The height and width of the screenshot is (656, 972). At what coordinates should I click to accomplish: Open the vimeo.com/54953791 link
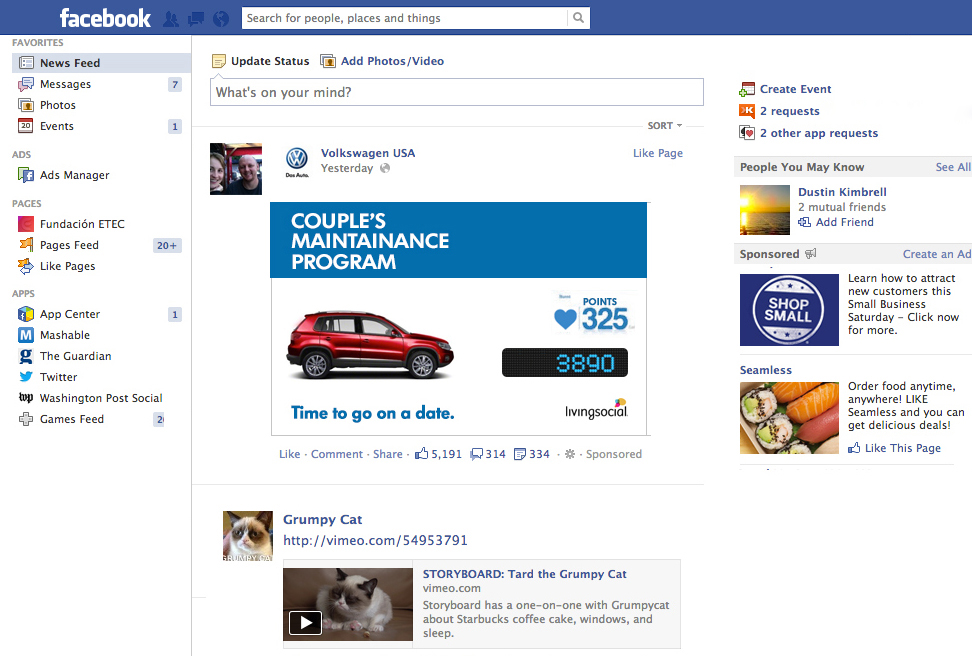pyautogui.click(x=375, y=540)
